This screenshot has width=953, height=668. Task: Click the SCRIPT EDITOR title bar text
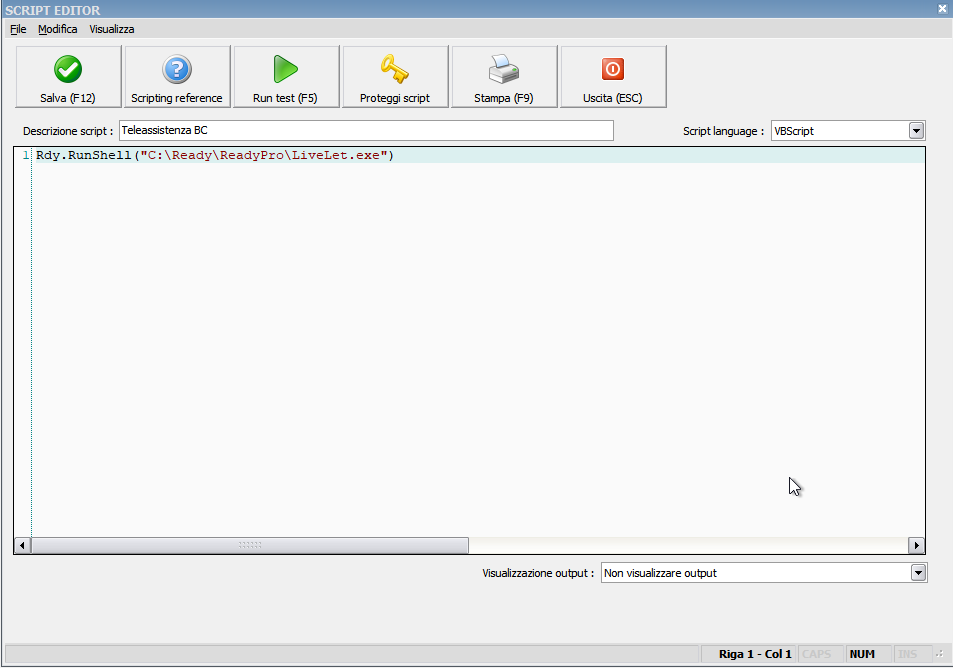coord(53,10)
